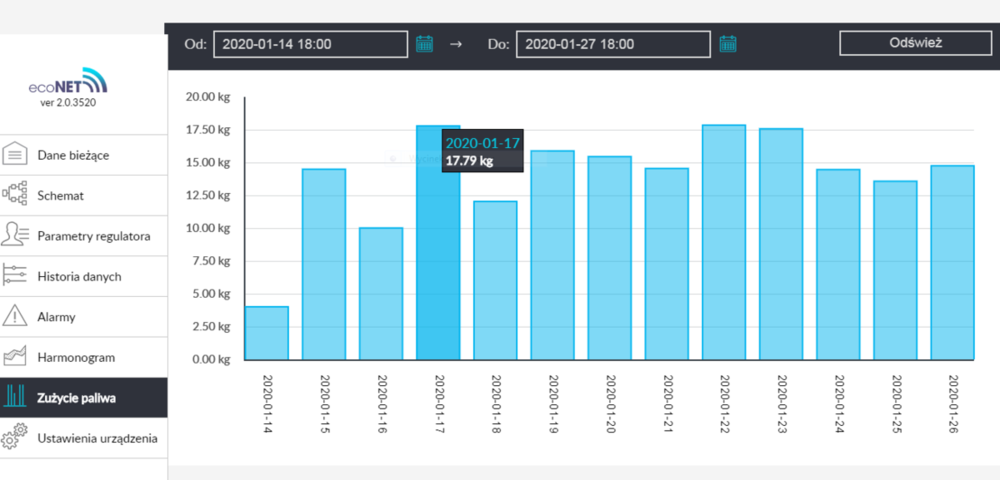Image resolution: width=1000 pixels, height=480 pixels.
Task: Select the Alarmy menu entry
Action: (56, 317)
